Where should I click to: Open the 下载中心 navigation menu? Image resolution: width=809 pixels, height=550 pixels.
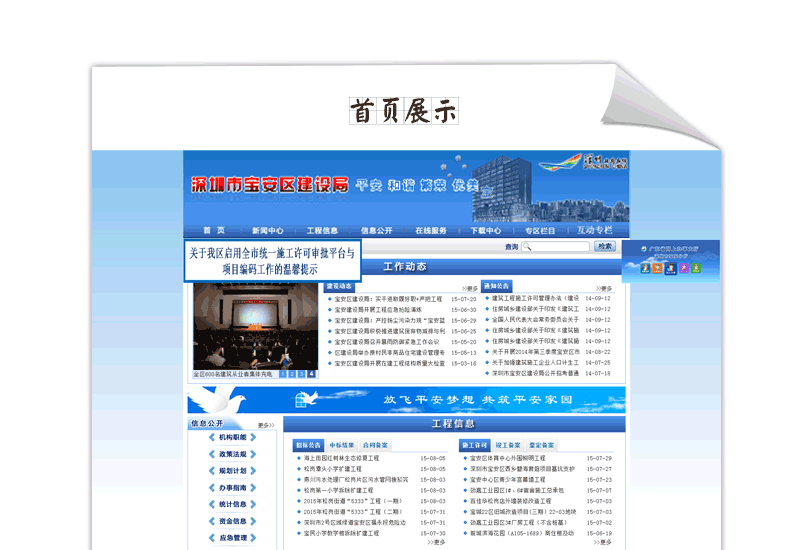[x=486, y=230]
